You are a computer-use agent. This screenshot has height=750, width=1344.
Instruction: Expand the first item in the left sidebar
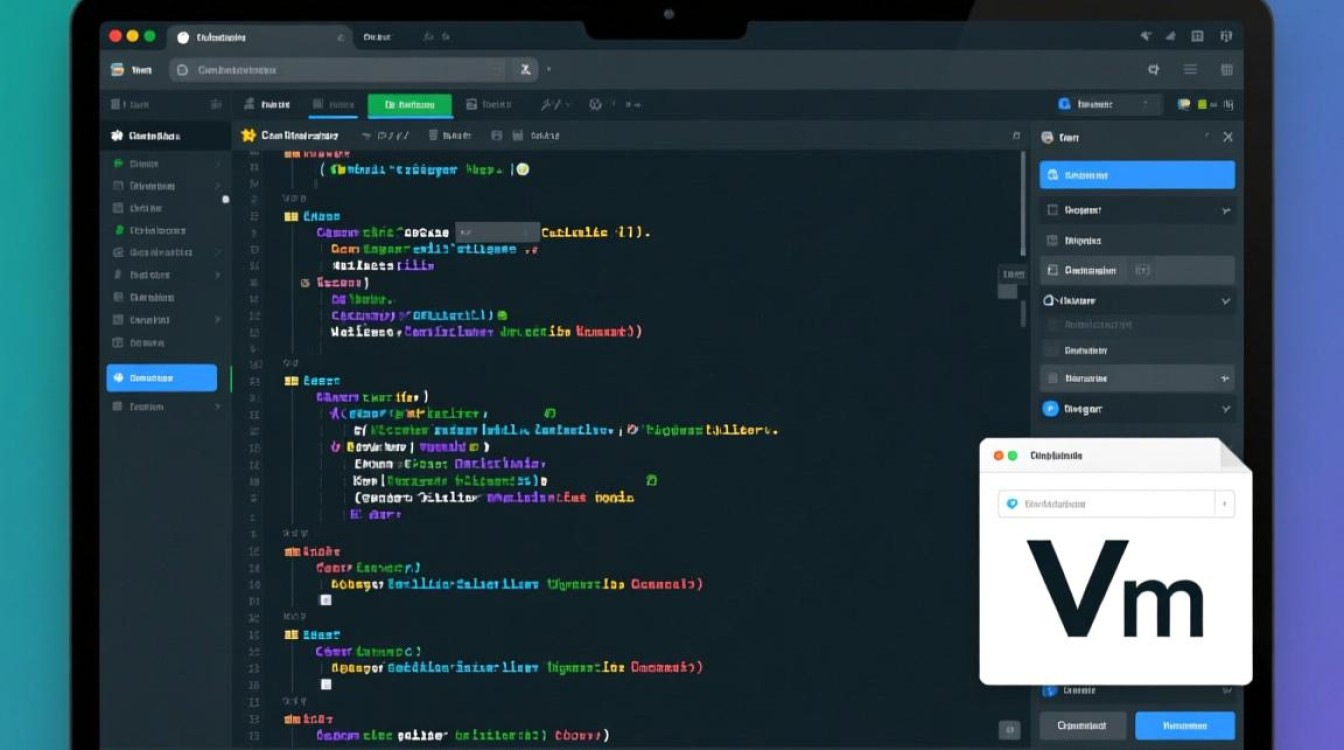[x=217, y=163]
